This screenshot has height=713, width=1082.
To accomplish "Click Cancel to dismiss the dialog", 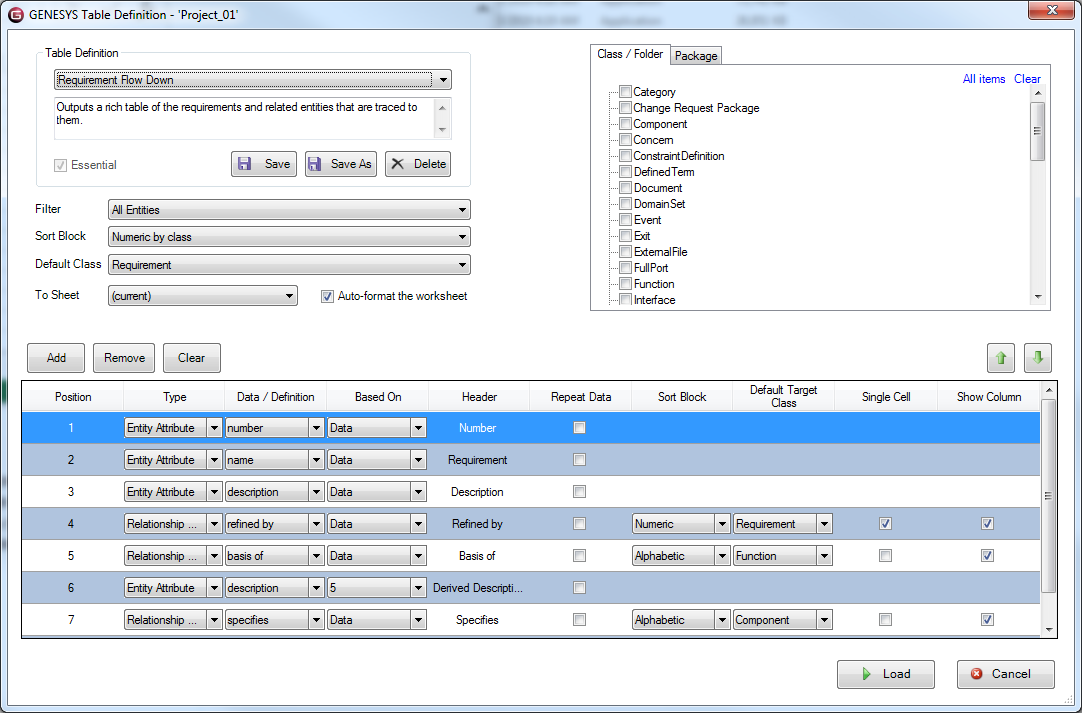I will pos(1005,674).
